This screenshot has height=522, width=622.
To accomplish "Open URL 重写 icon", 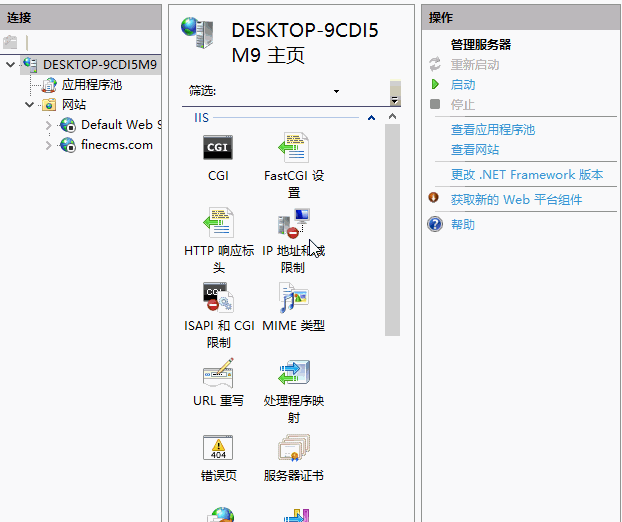I will tap(218, 373).
